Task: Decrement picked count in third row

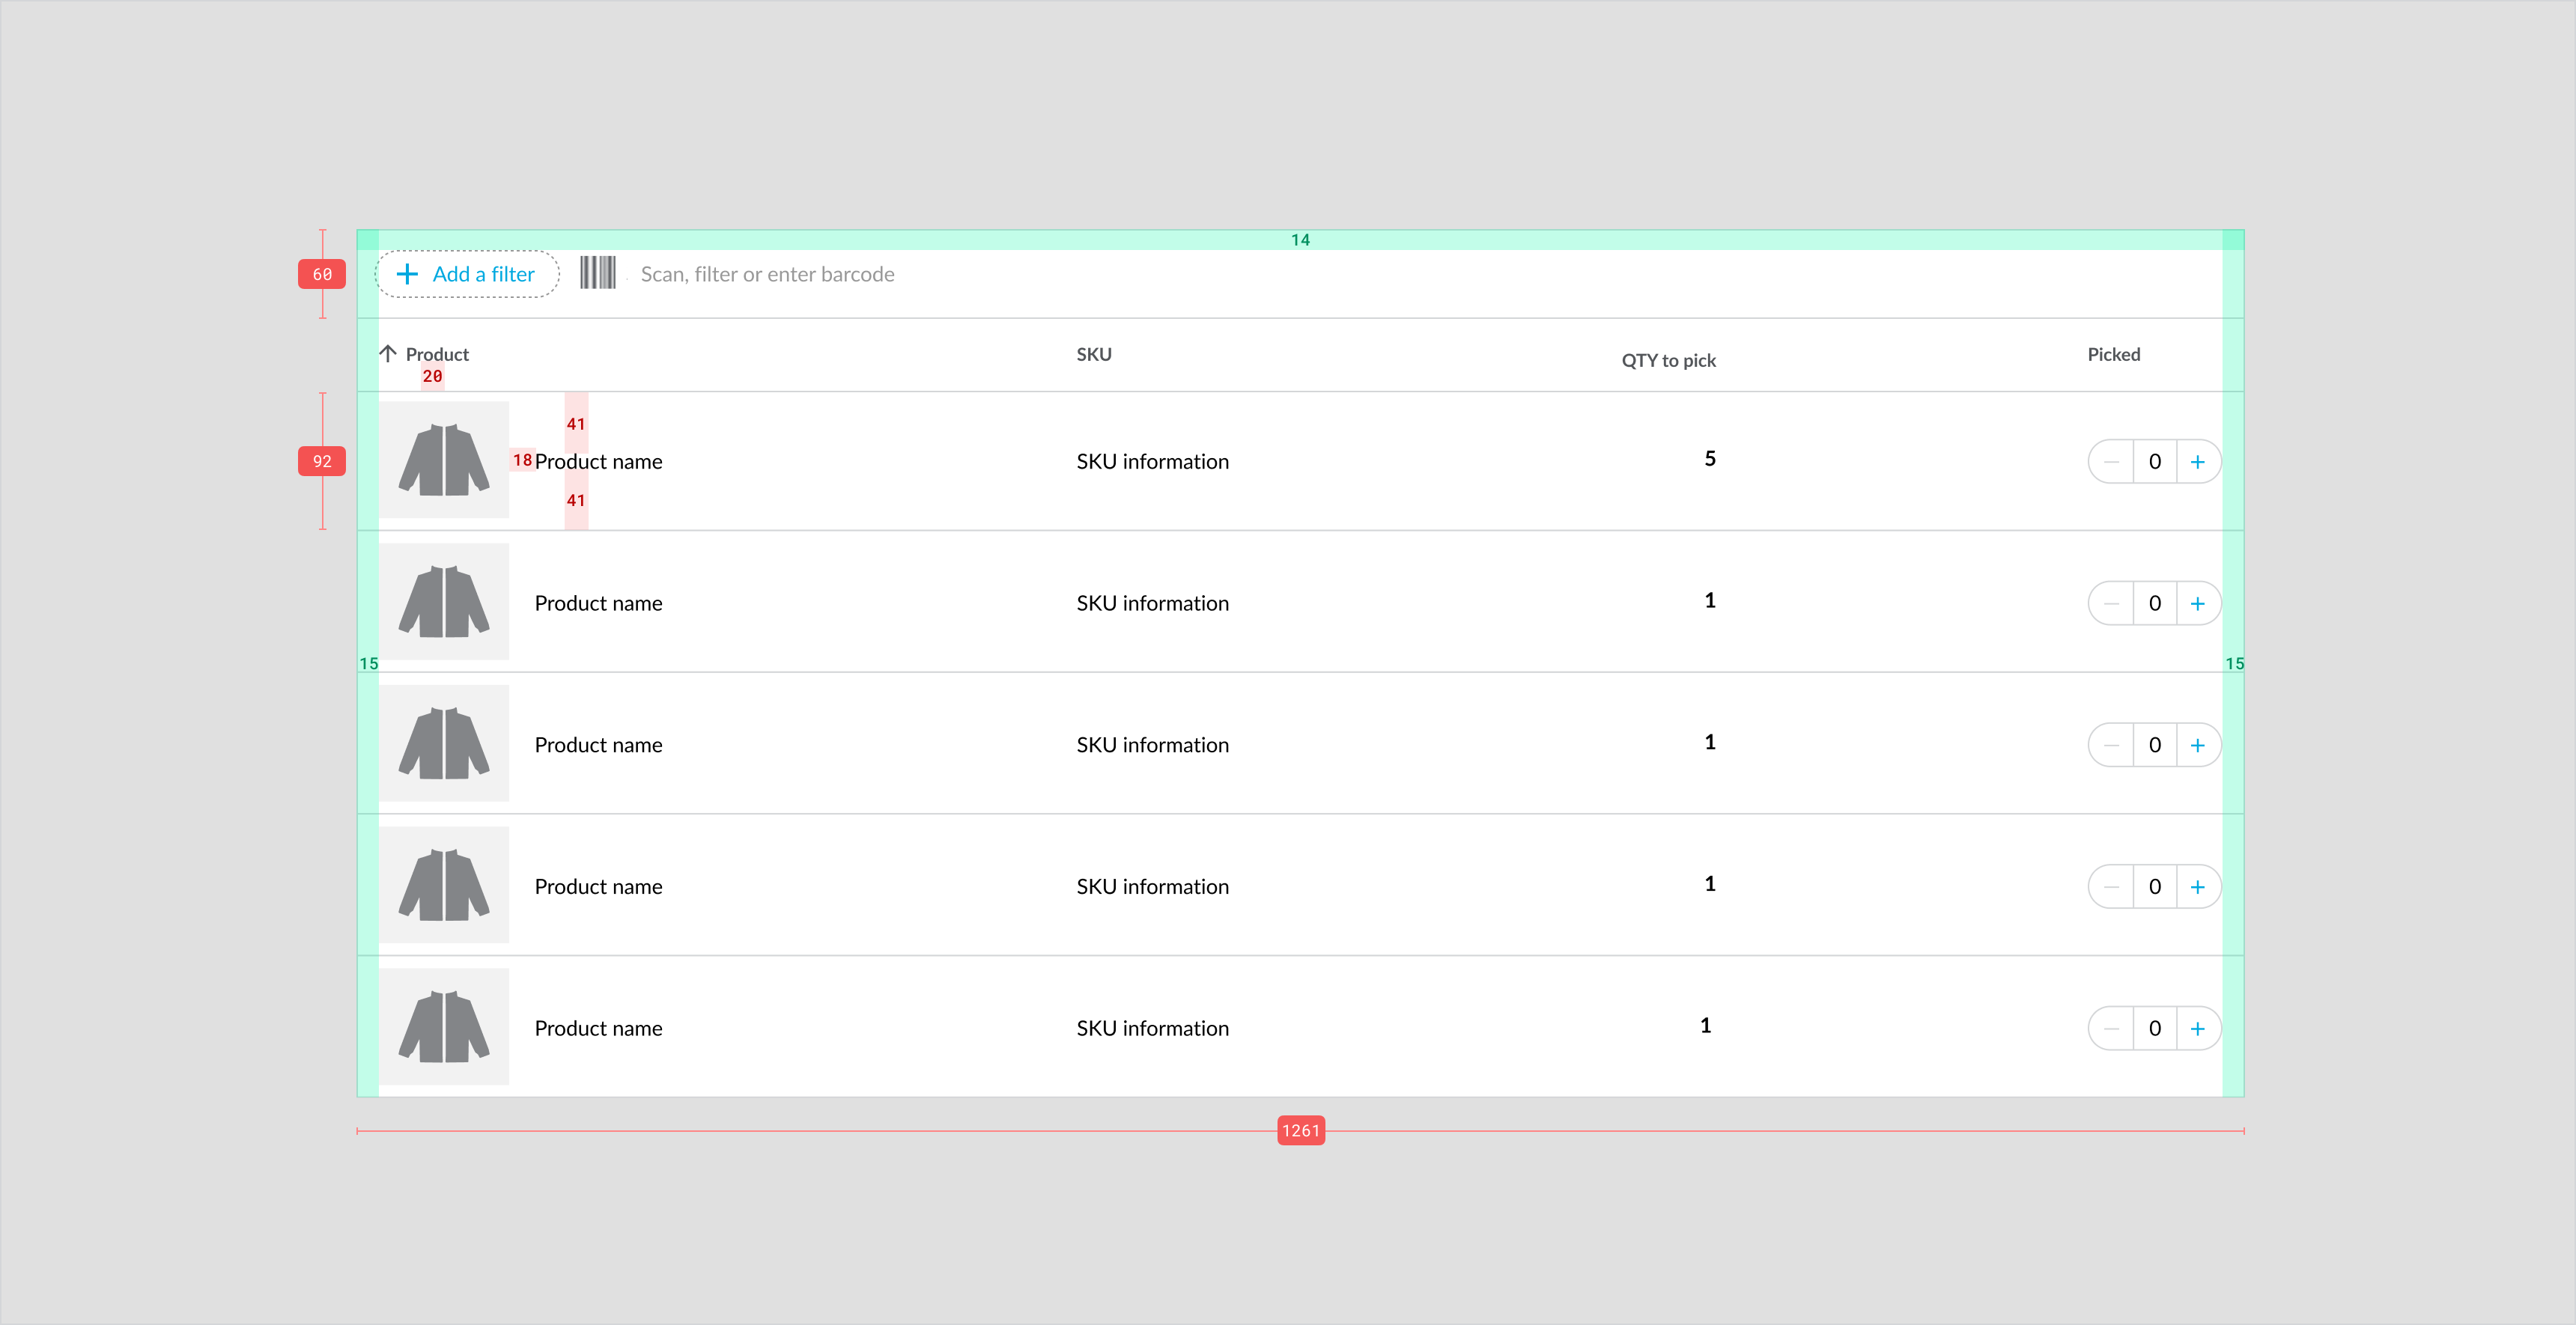Action: (x=2111, y=745)
